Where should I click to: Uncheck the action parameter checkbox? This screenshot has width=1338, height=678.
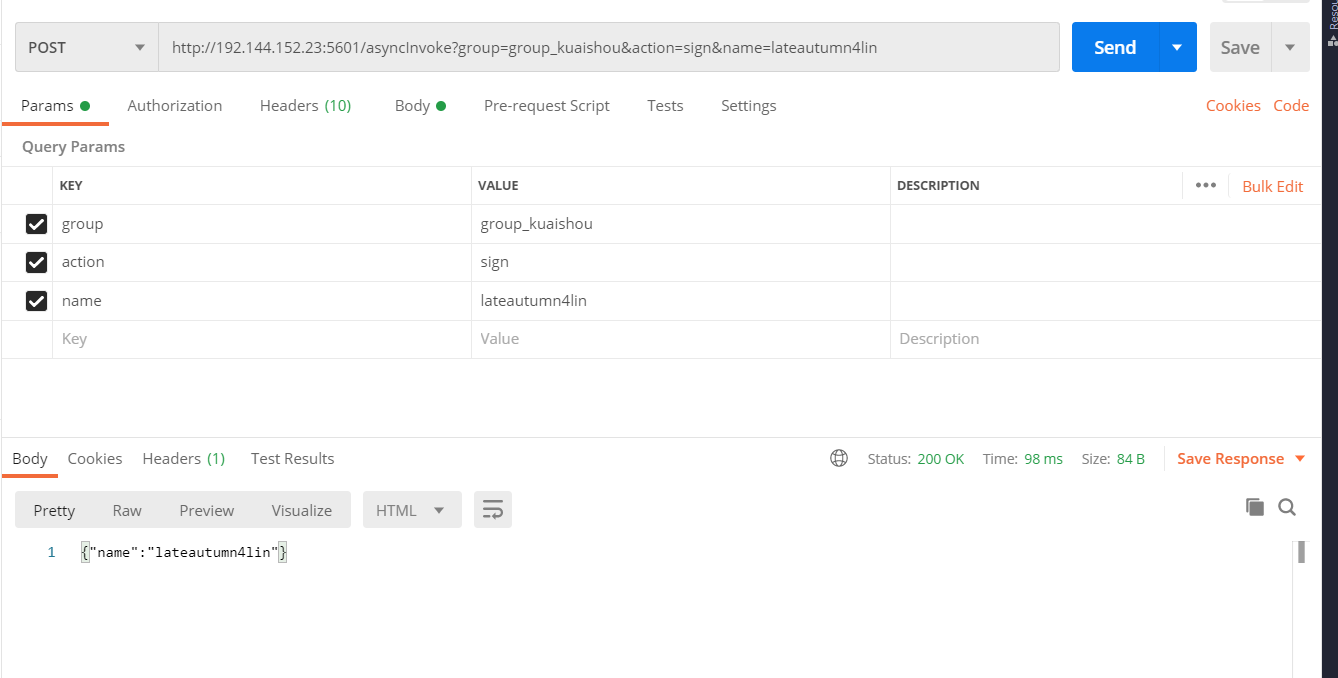click(36, 262)
